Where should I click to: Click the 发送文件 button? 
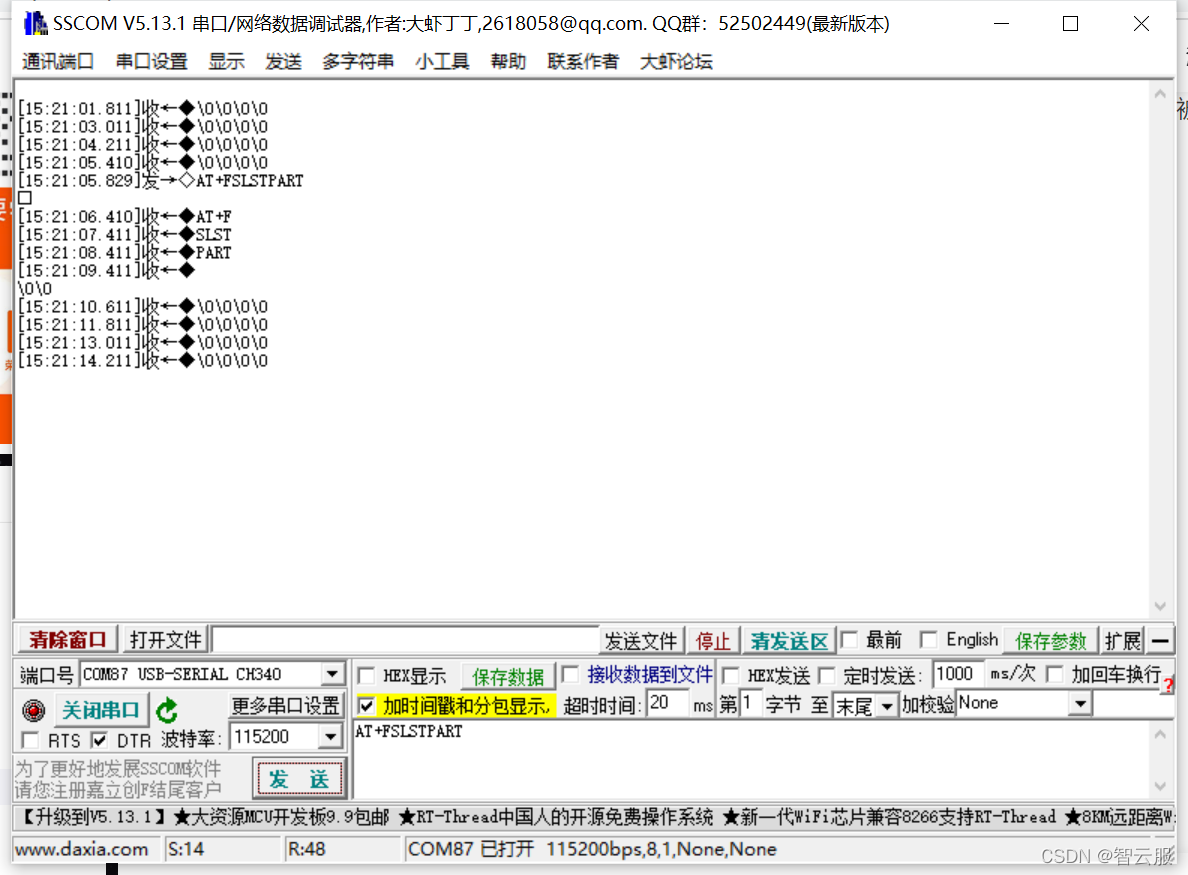click(x=641, y=641)
